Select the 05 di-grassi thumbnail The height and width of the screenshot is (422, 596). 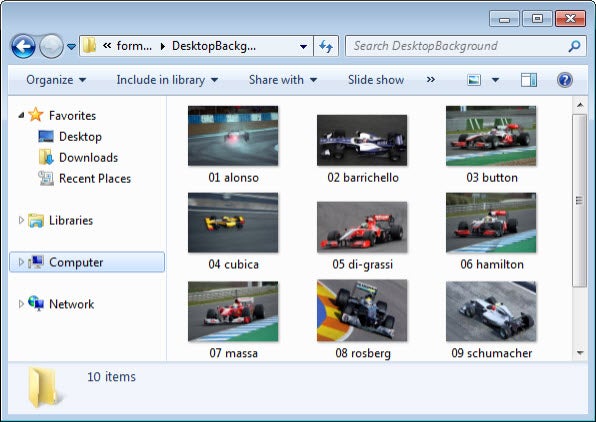pyautogui.click(x=362, y=227)
